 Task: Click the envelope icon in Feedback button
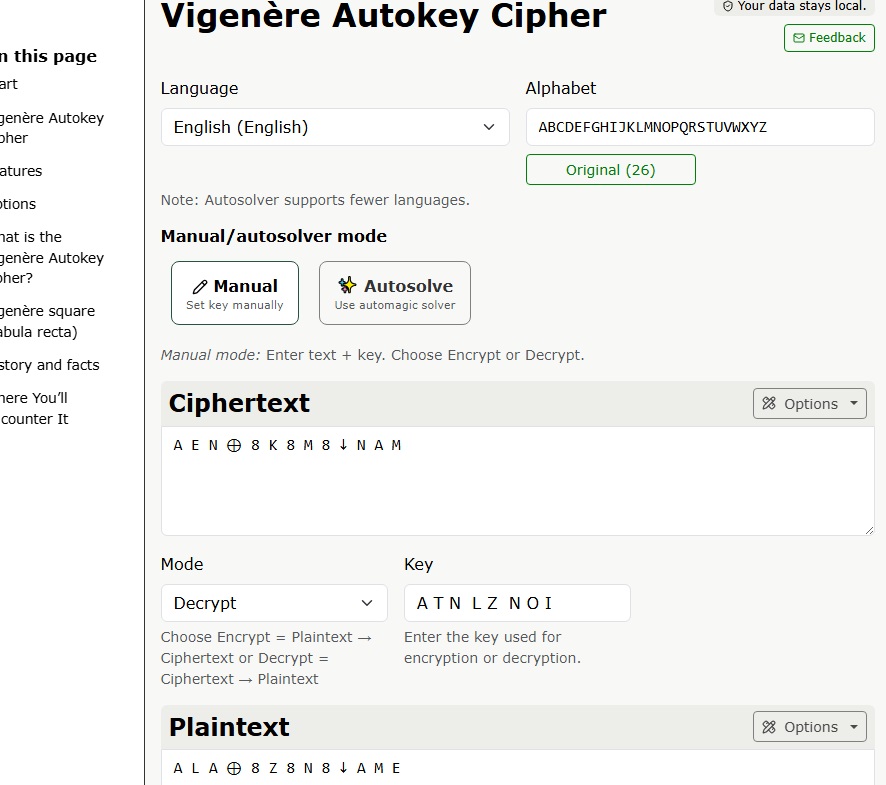click(x=798, y=38)
